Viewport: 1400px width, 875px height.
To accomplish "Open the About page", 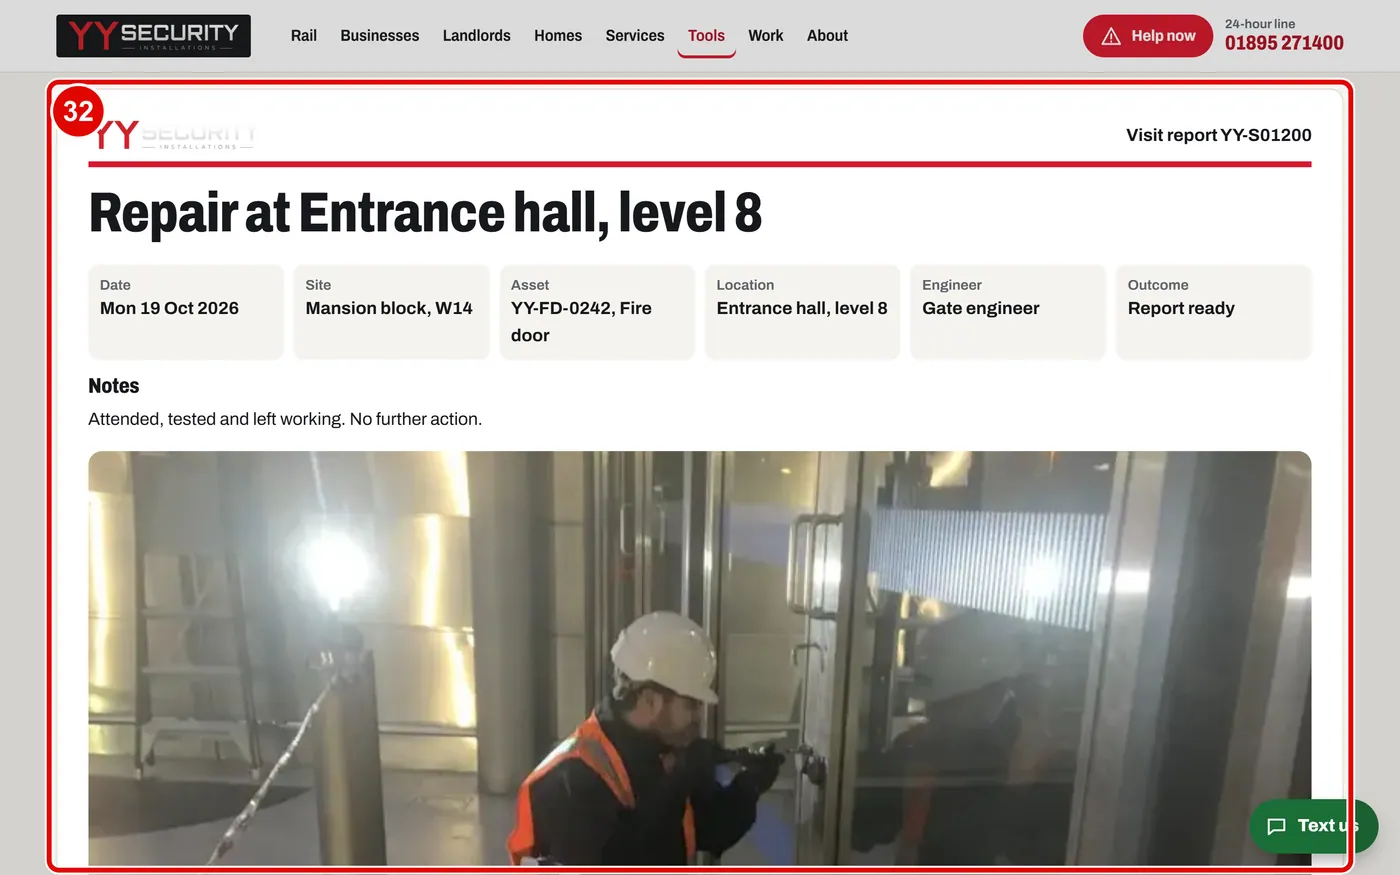I will coord(828,36).
